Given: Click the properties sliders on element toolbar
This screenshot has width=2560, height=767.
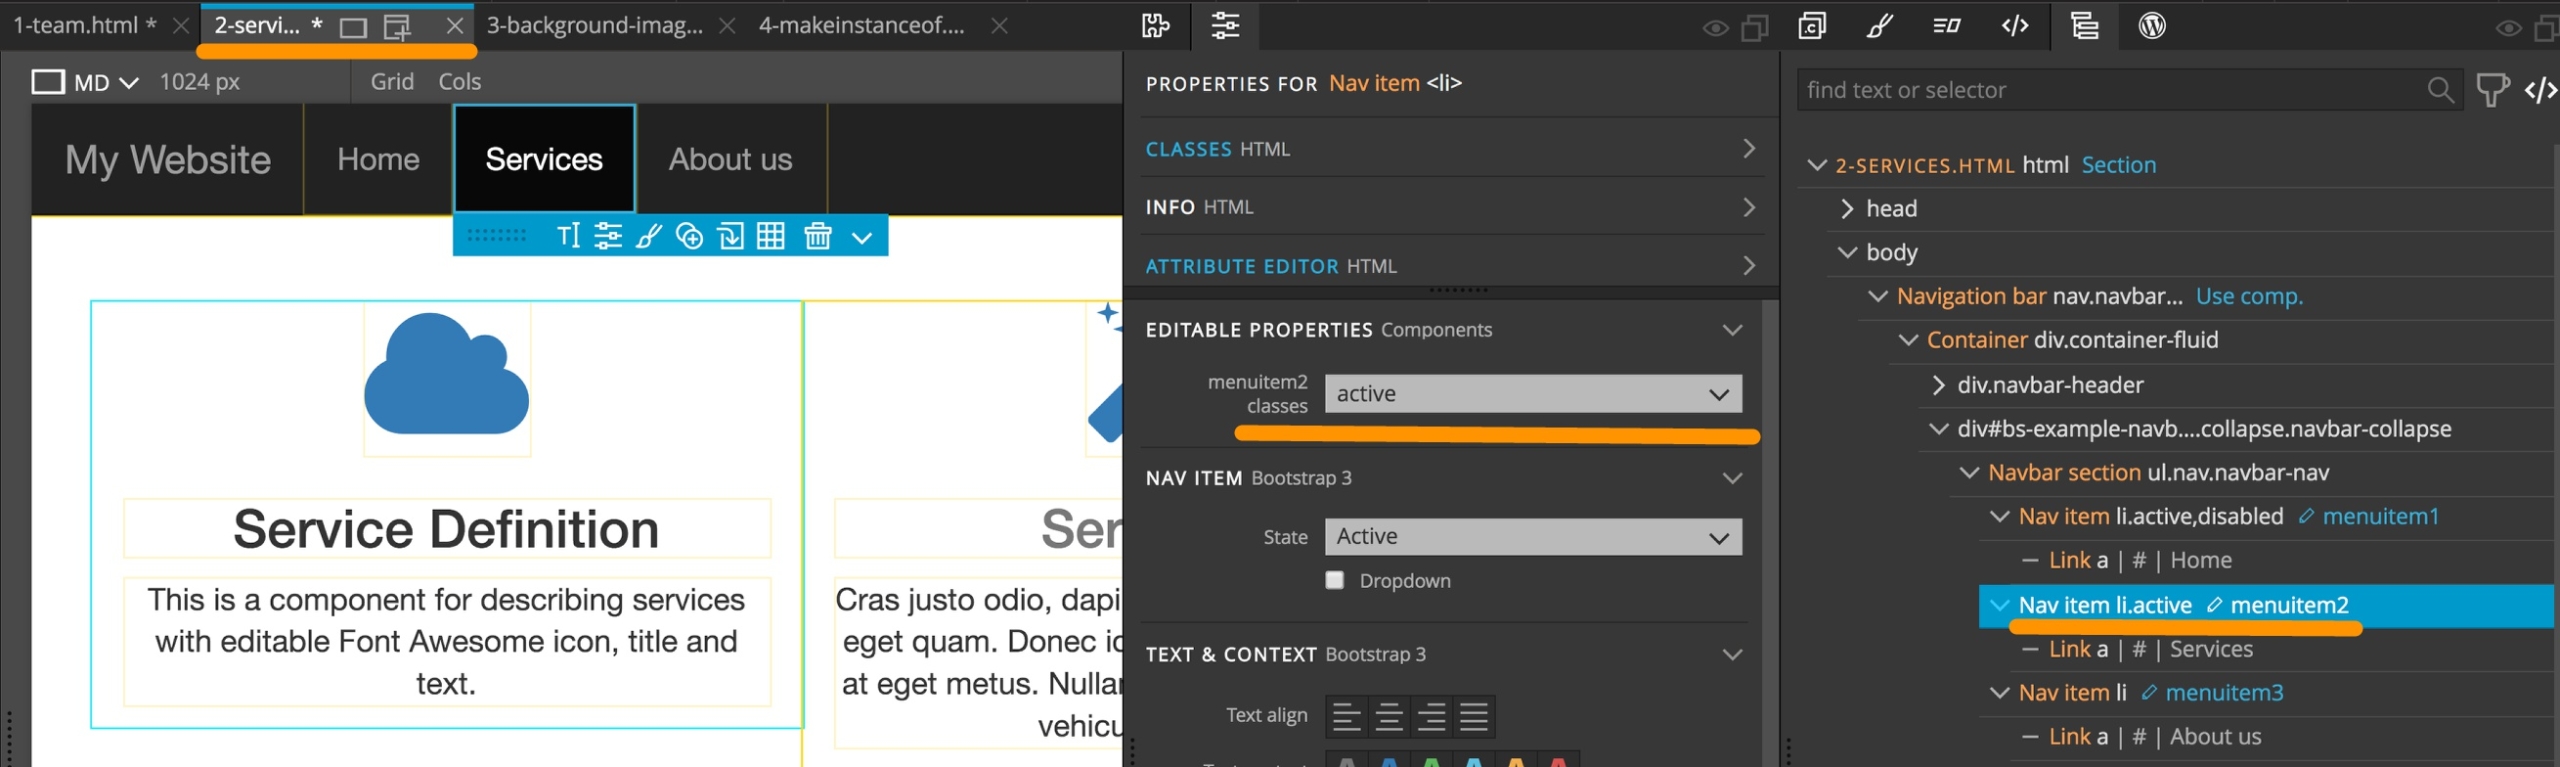Looking at the screenshot, I should click(x=608, y=236).
